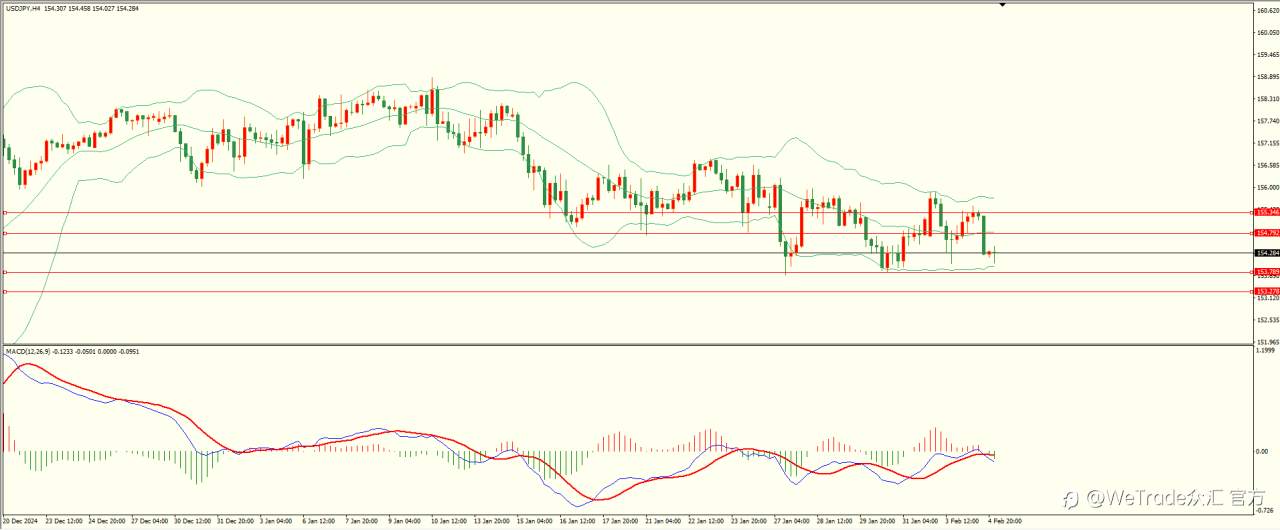This screenshot has height=530, width=1280.
Task: Click the 160.620 price axis label
Action: pos(1268,10)
